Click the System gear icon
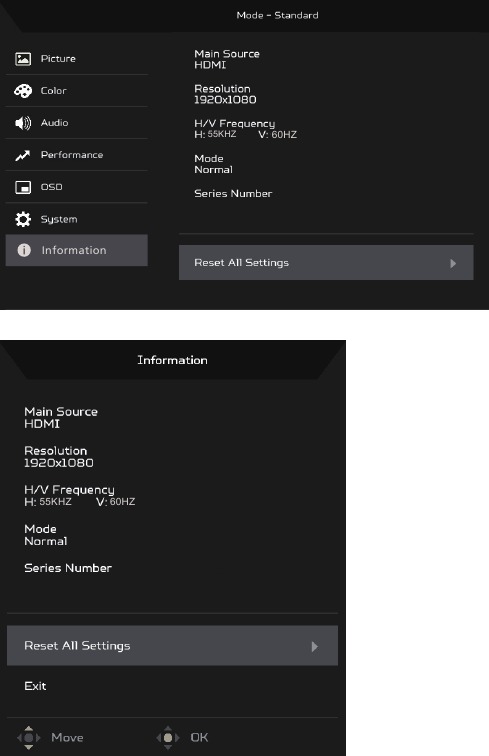Viewport: 489px width, 756px height. coord(23,219)
